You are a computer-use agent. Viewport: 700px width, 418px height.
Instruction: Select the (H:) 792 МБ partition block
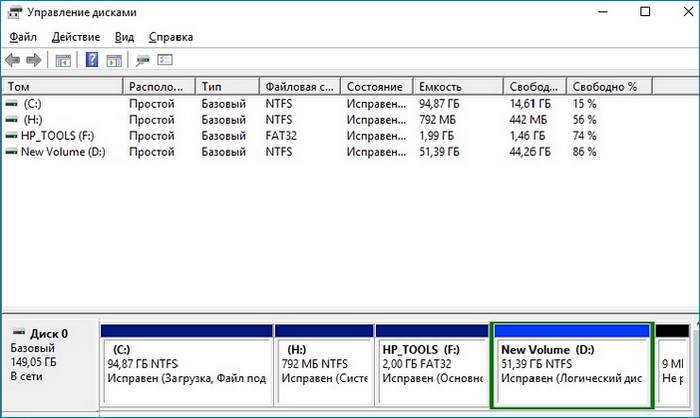click(322, 365)
